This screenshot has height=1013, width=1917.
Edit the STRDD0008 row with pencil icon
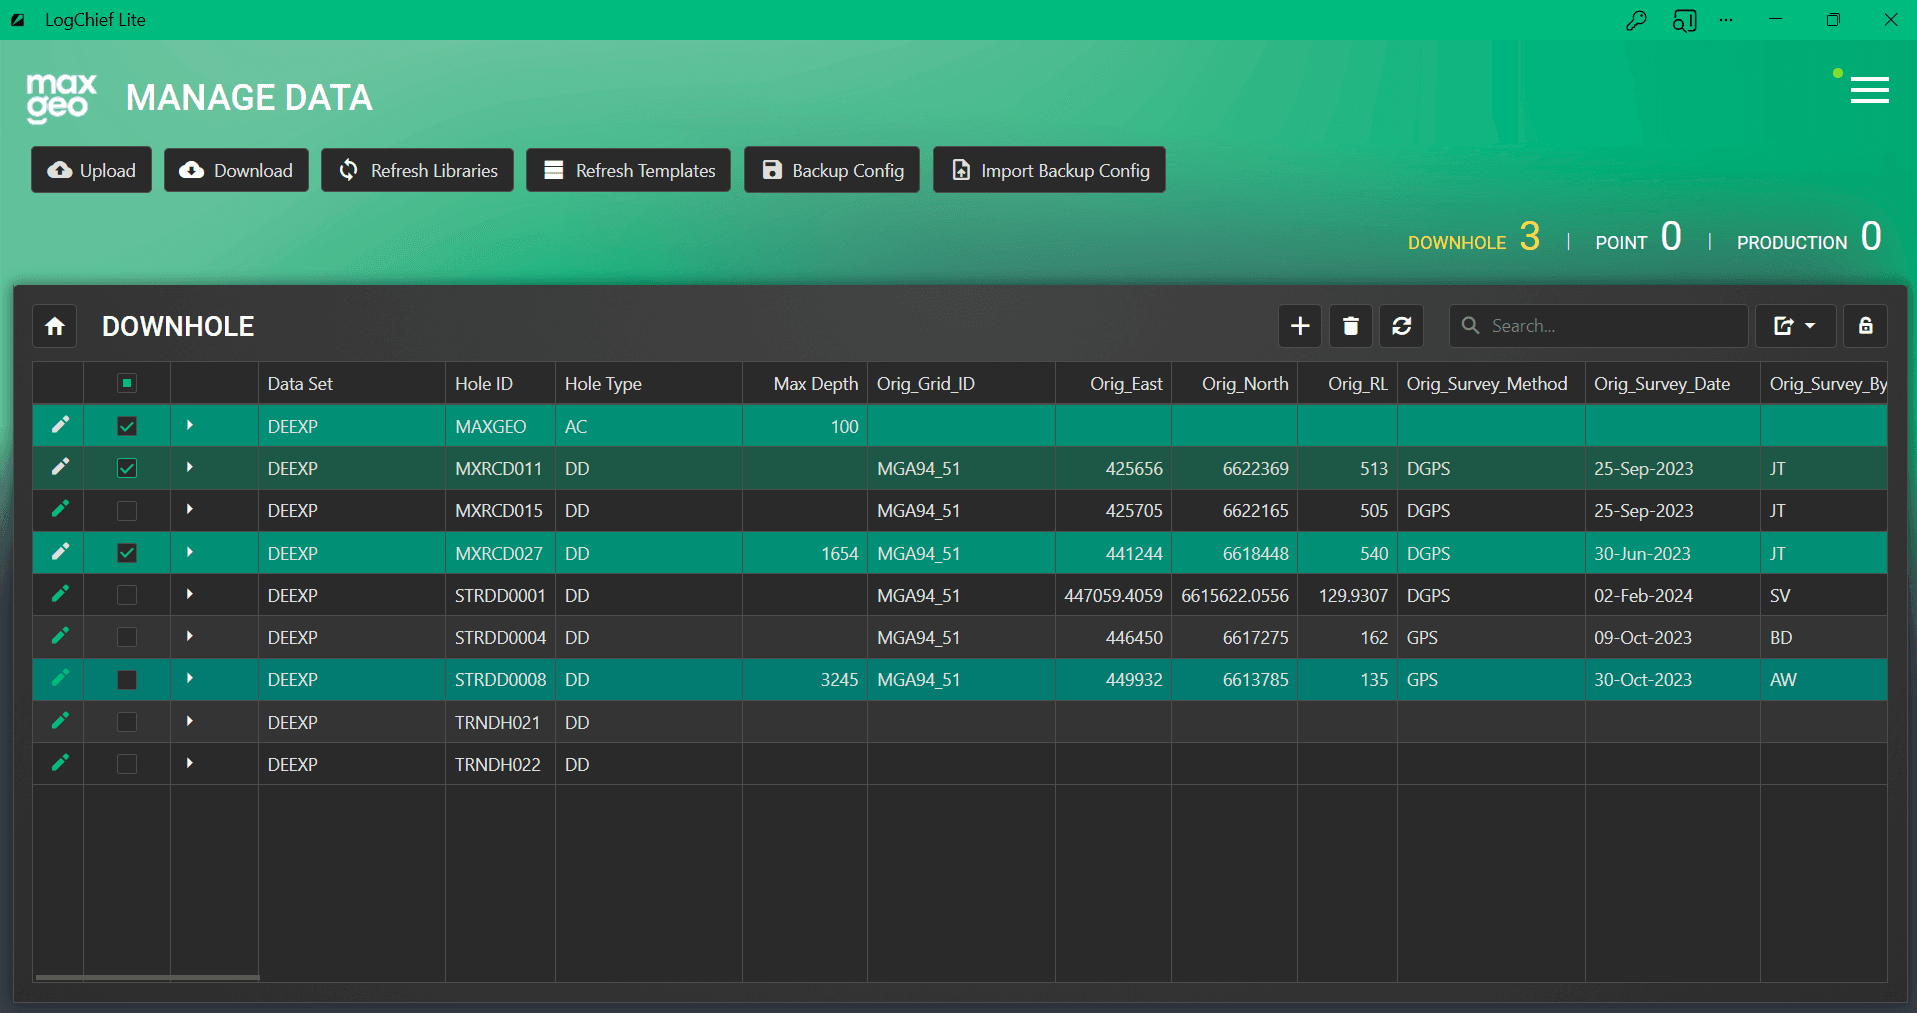pyautogui.click(x=60, y=678)
